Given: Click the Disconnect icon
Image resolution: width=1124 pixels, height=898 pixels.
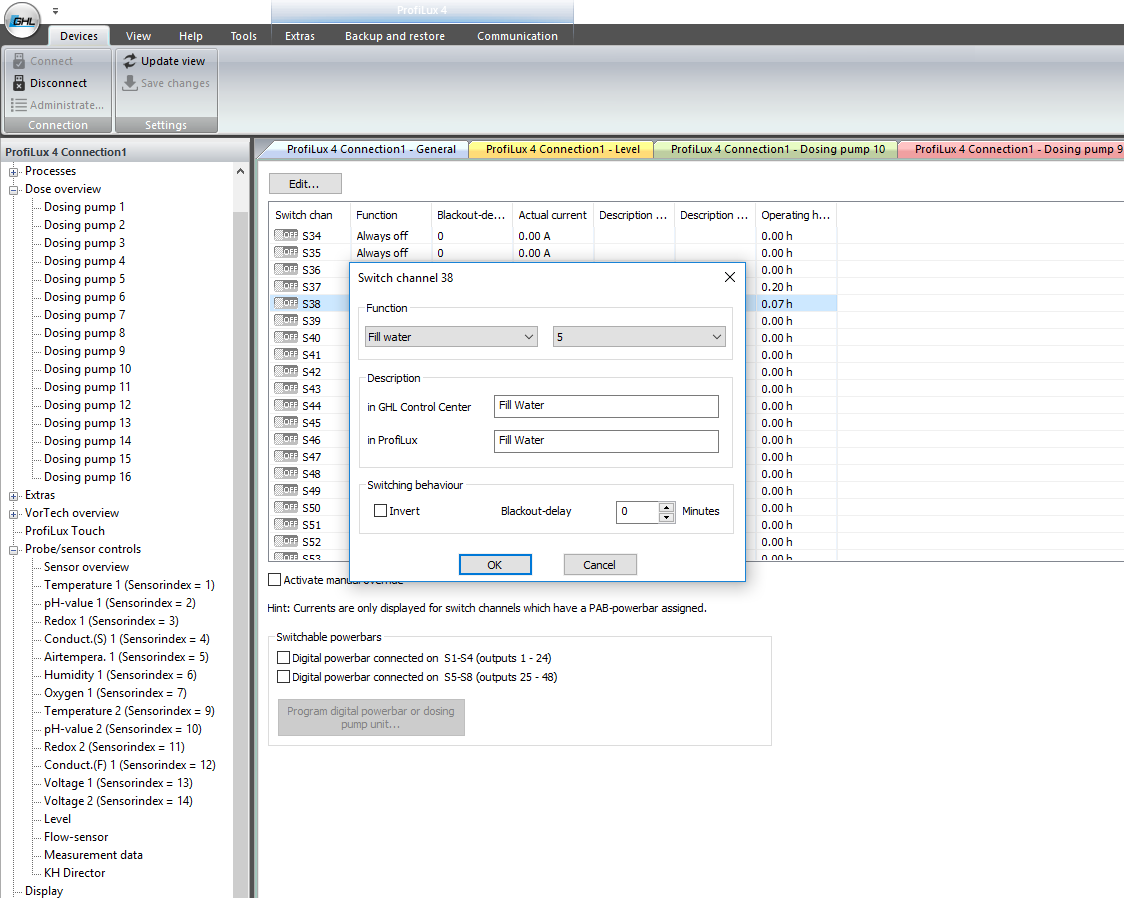Looking at the screenshot, I should pyautogui.click(x=19, y=83).
